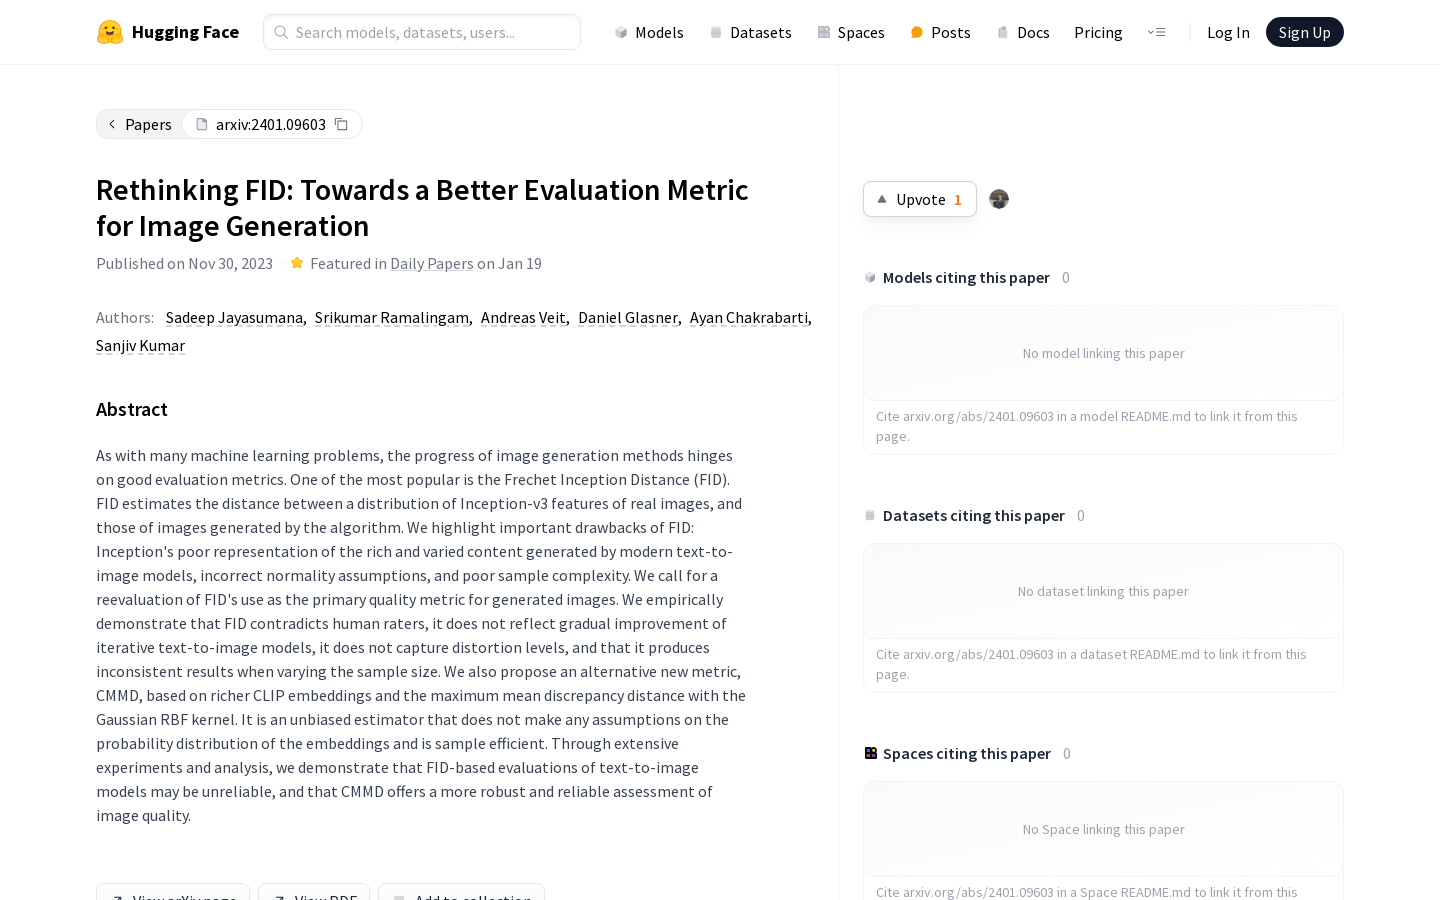
Task: Click the Hugging Face logo emoji
Action: click(110, 32)
